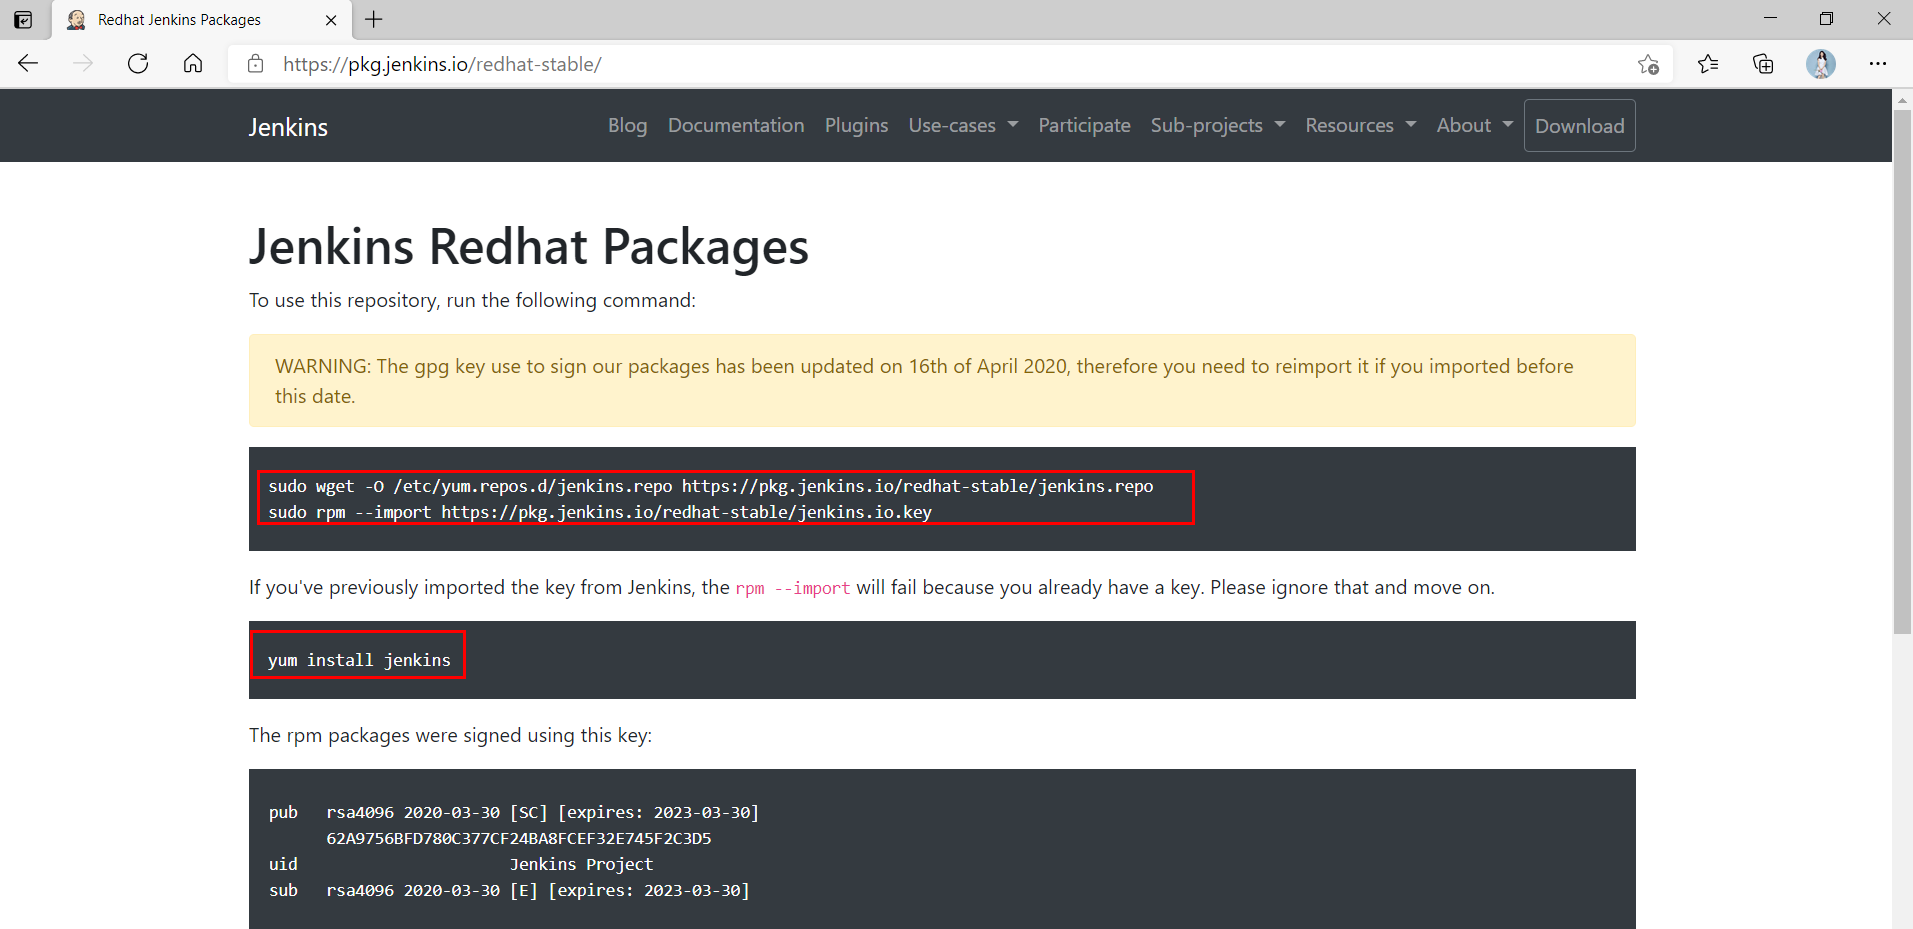Click the Download button

point(1579,126)
